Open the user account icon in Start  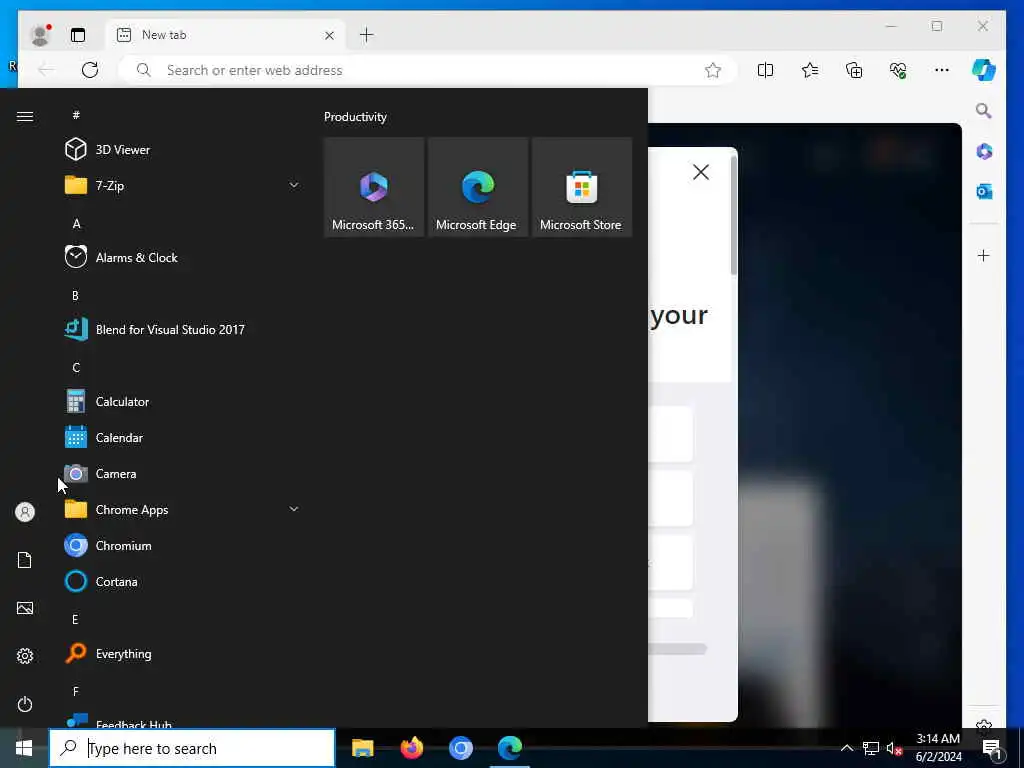[x=25, y=512]
